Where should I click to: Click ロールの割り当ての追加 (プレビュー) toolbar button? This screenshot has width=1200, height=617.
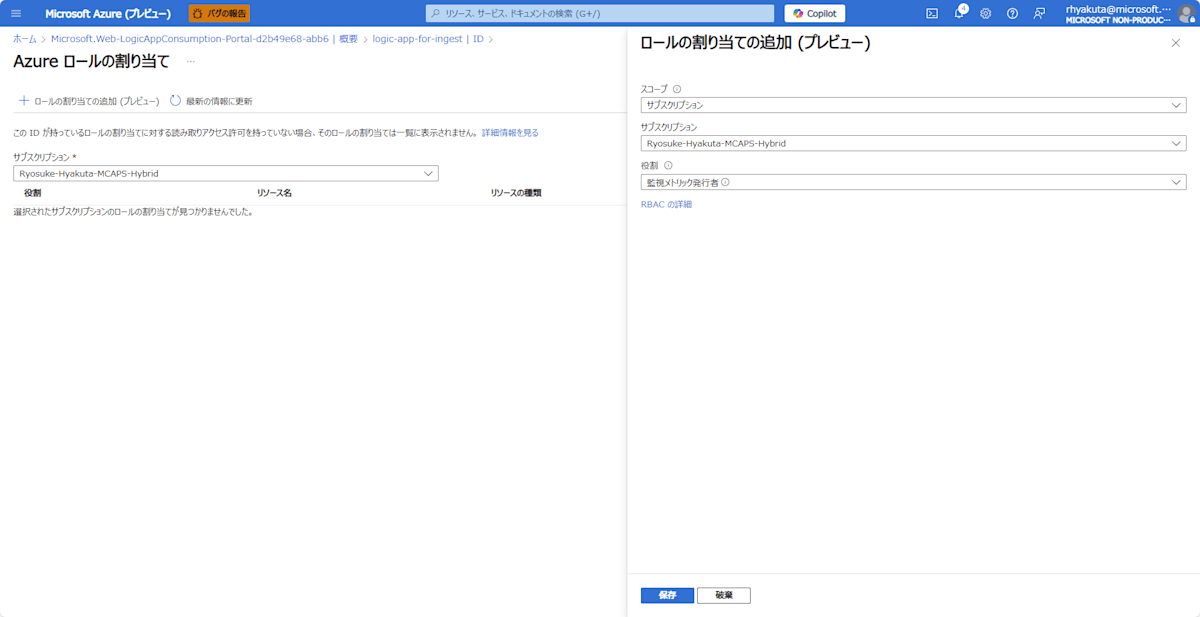[x=89, y=101]
